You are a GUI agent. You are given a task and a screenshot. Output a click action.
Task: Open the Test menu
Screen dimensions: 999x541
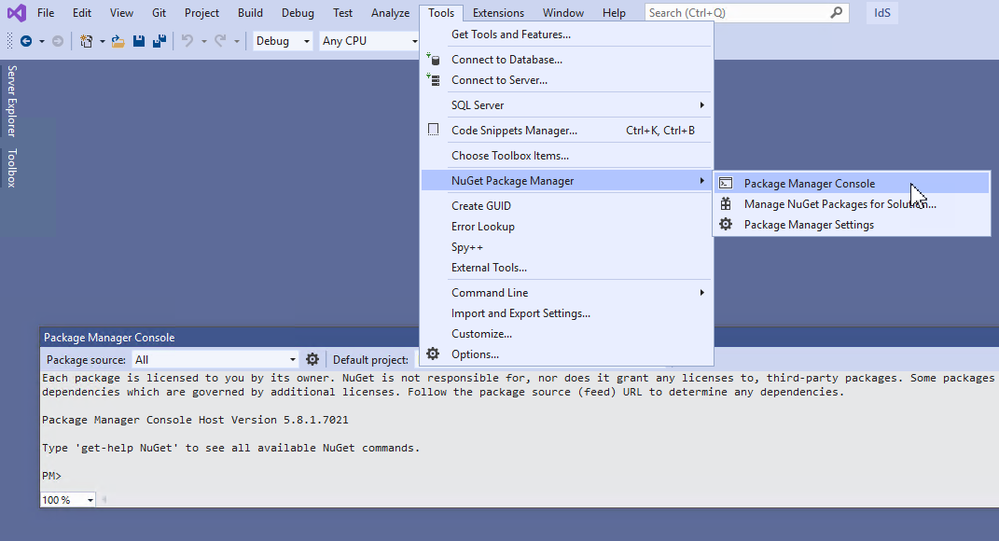coord(342,13)
